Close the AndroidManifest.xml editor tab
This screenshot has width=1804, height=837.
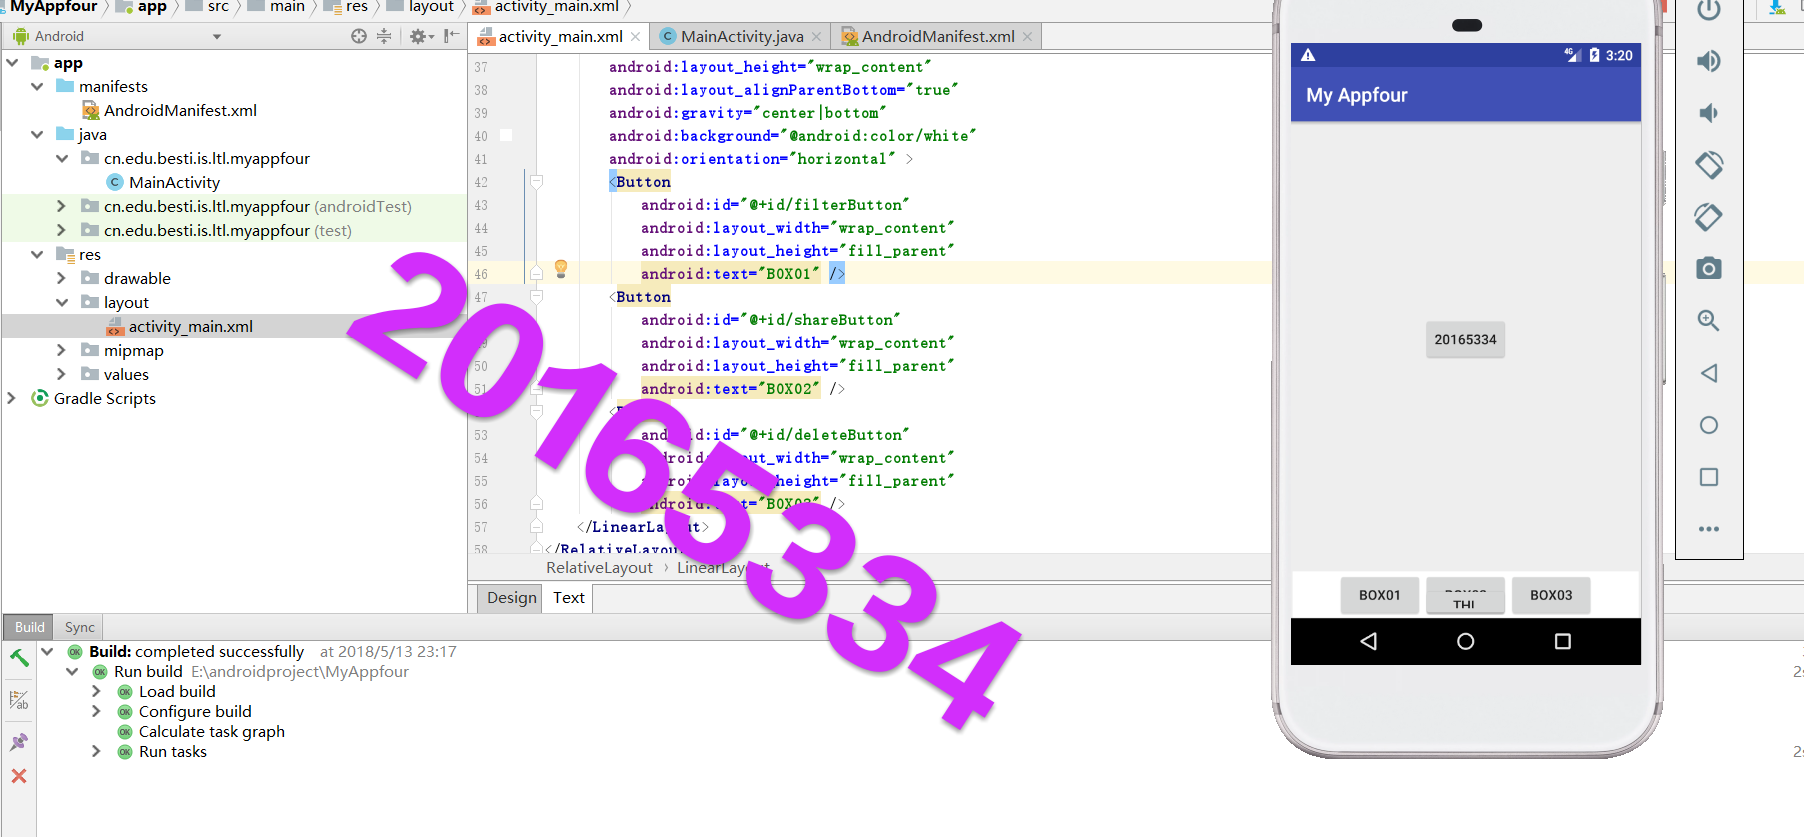pyautogui.click(x=1027, y=37)
